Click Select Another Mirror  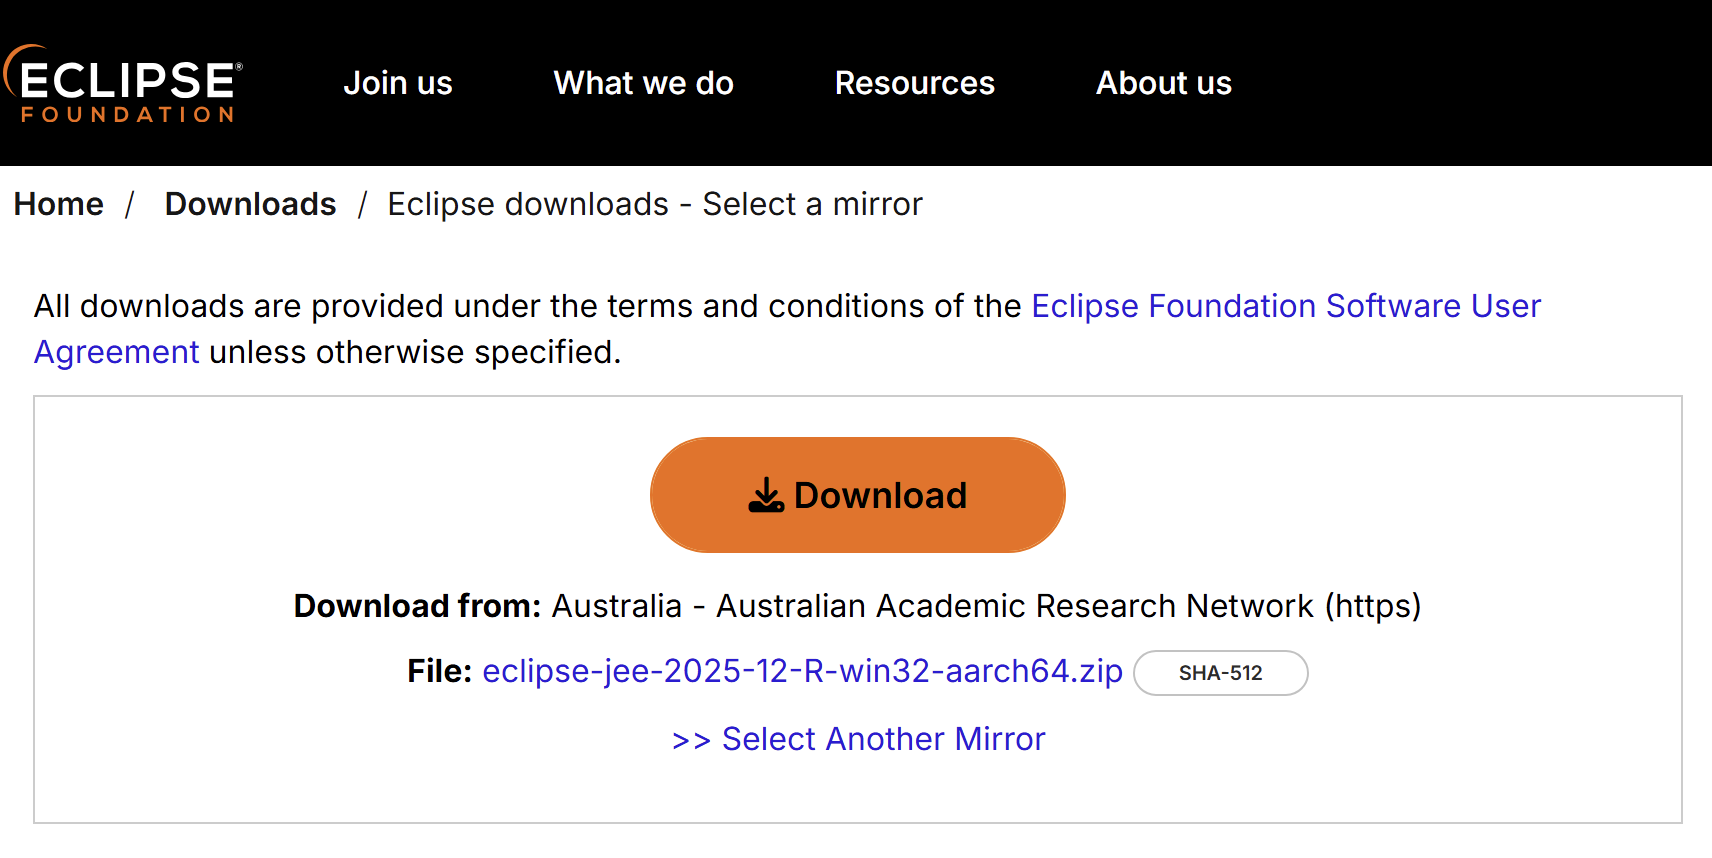click(x=858, y=738)
